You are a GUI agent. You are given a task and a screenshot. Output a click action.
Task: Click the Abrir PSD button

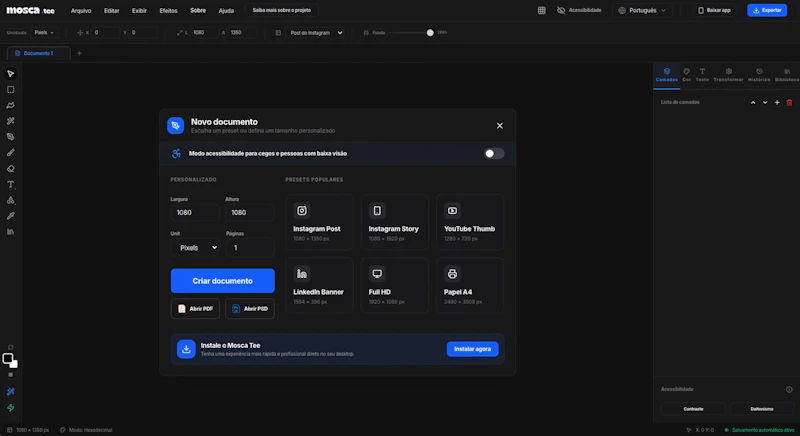250,309
